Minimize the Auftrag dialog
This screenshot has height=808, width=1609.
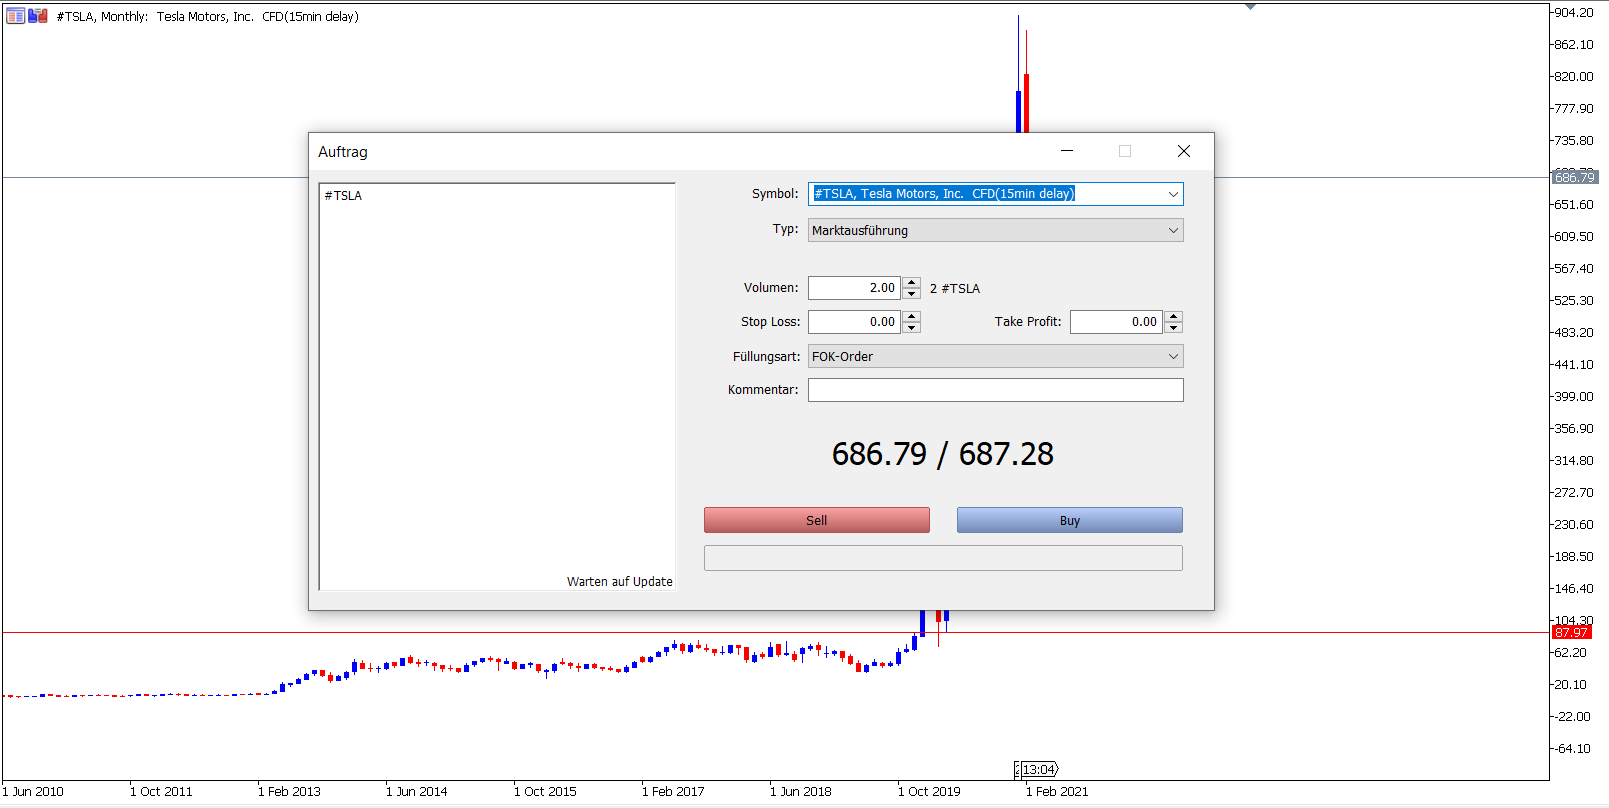click(1067, 151)
